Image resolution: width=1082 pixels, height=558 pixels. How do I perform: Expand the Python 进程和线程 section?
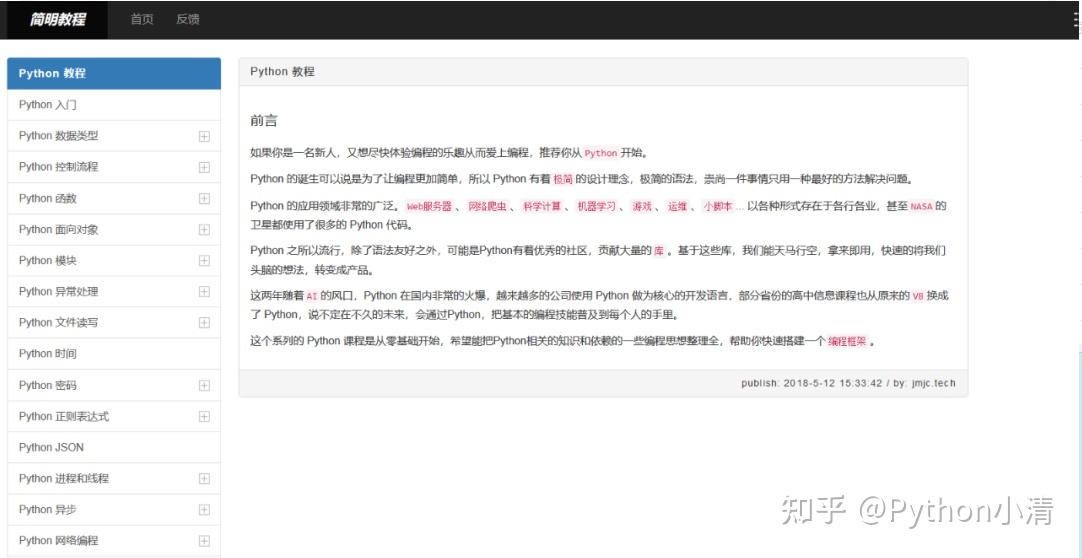pos(204,479)
